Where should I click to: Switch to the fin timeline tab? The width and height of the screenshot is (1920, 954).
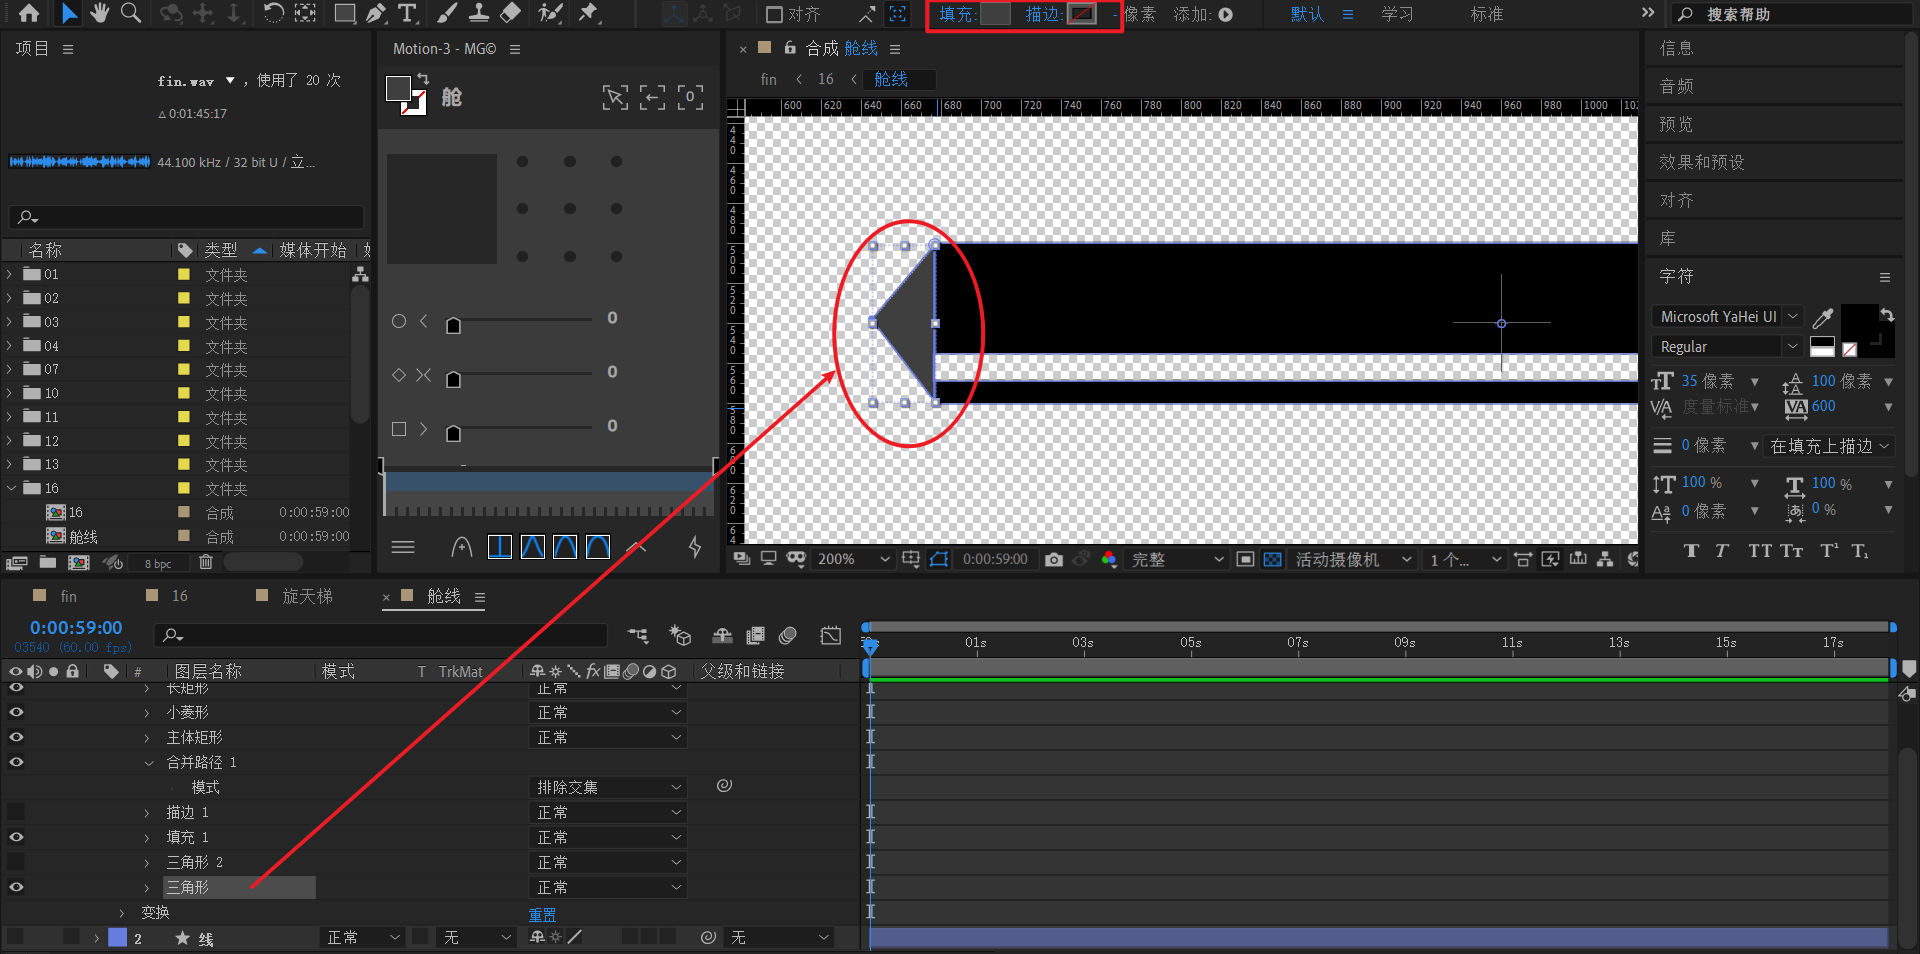click(69, 596)
